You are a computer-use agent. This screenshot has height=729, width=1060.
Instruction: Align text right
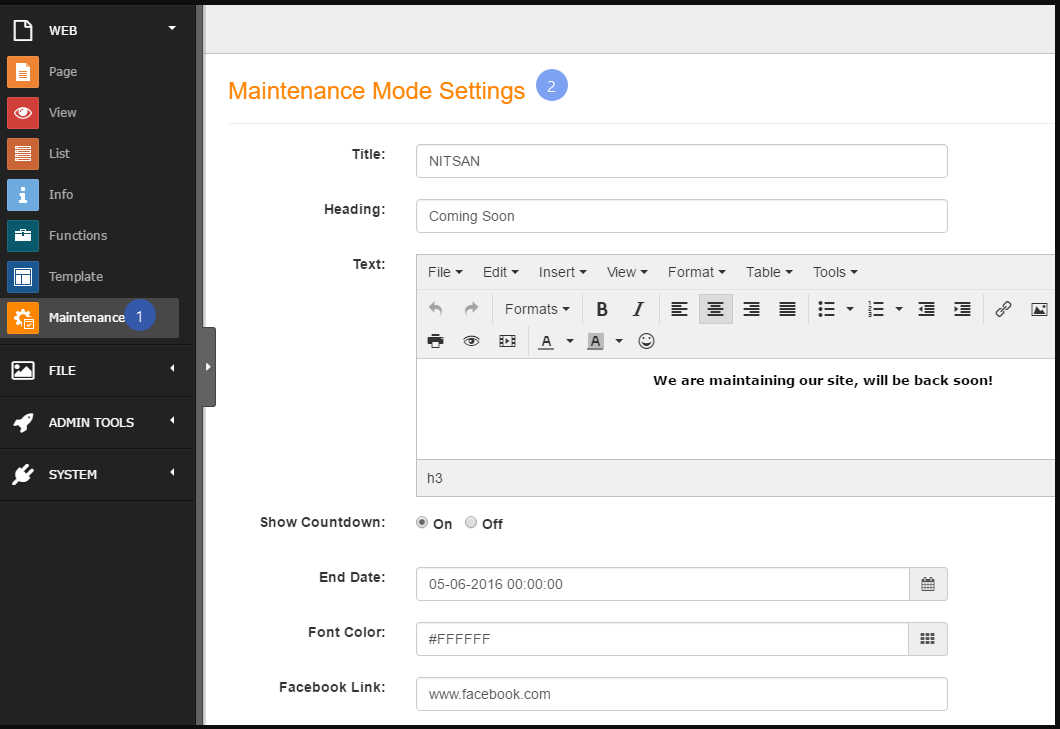751,309
